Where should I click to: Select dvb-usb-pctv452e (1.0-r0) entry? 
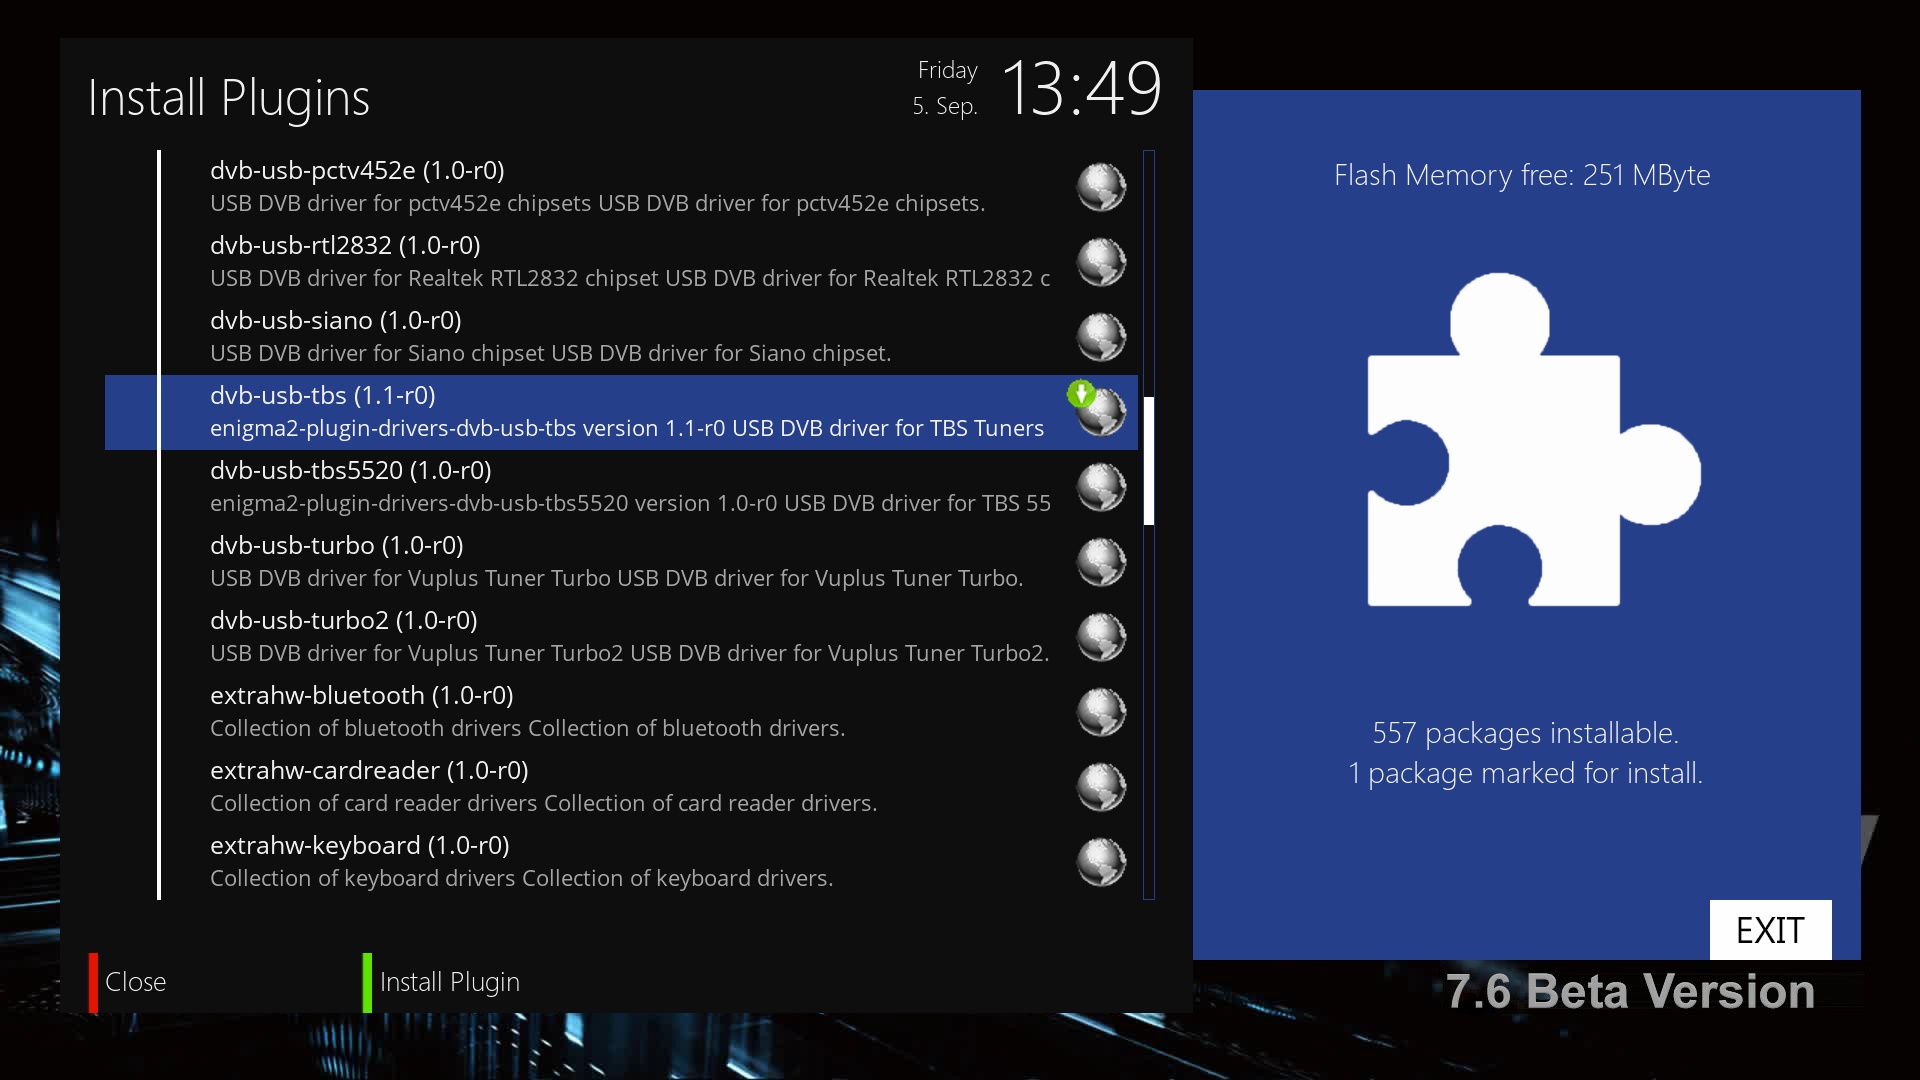click(x=621, y=187)
